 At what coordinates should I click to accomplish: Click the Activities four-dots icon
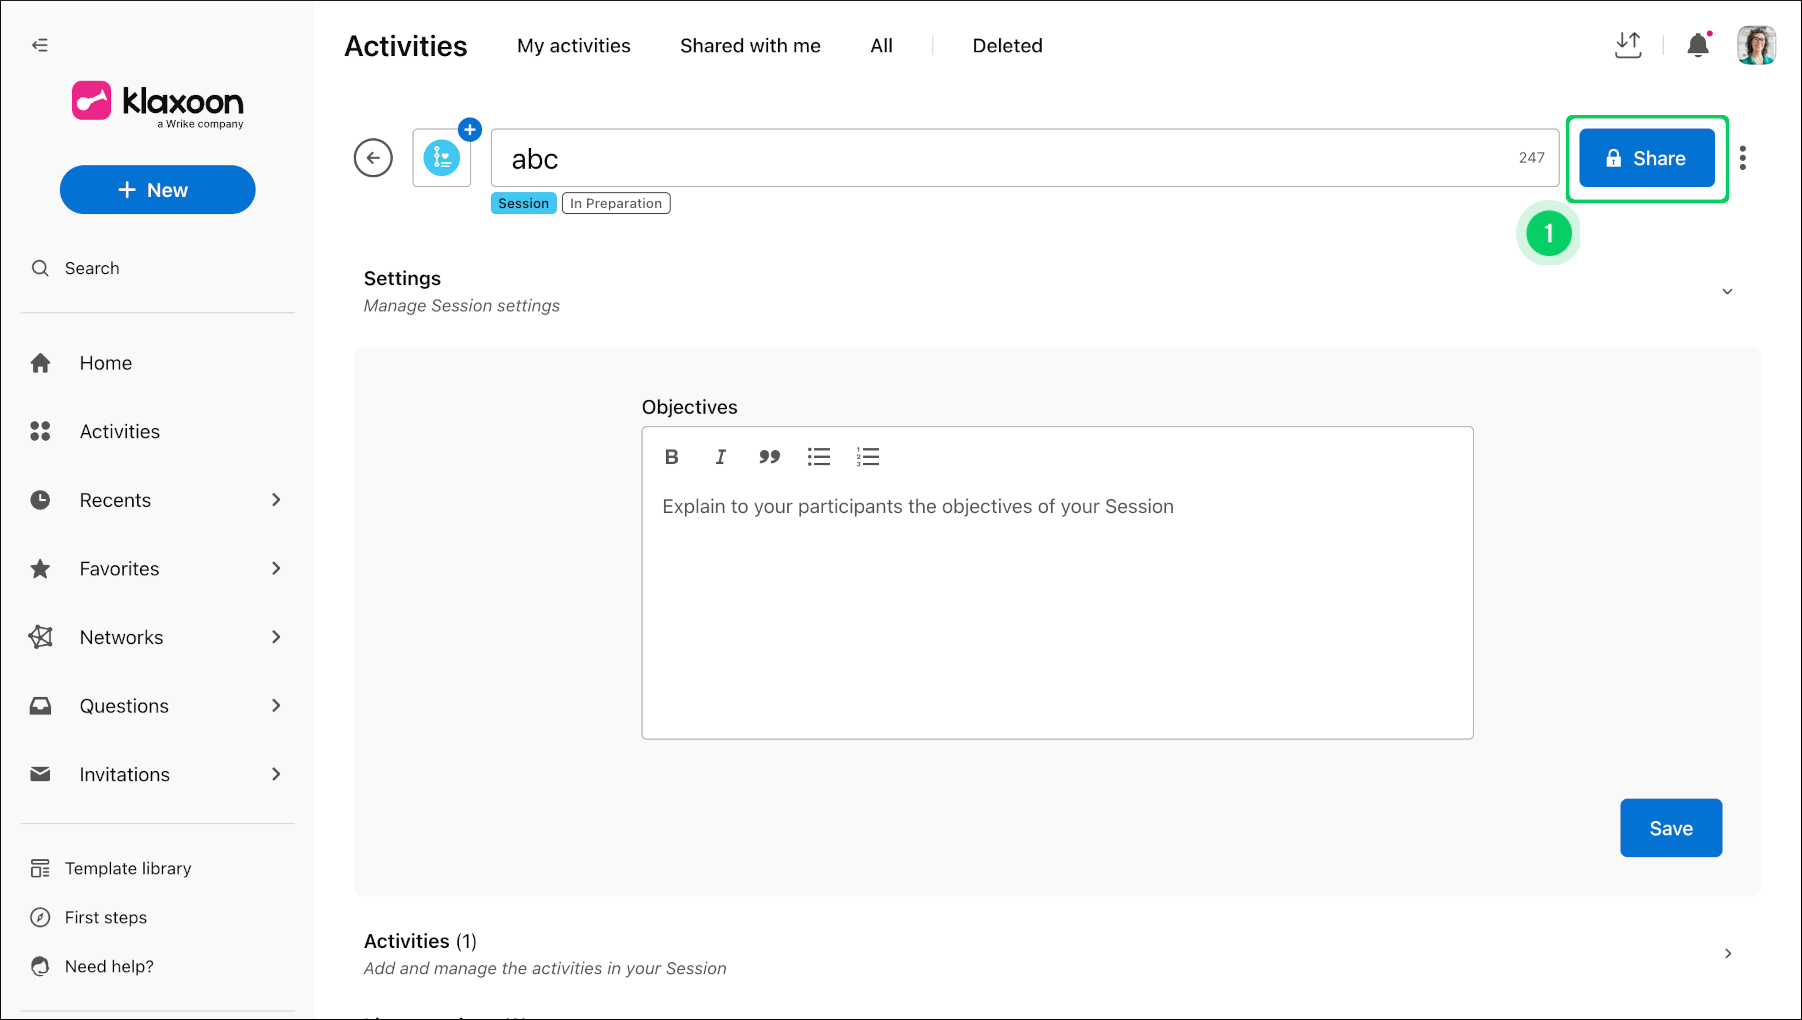pyautogui.click(x=40, y=431)
